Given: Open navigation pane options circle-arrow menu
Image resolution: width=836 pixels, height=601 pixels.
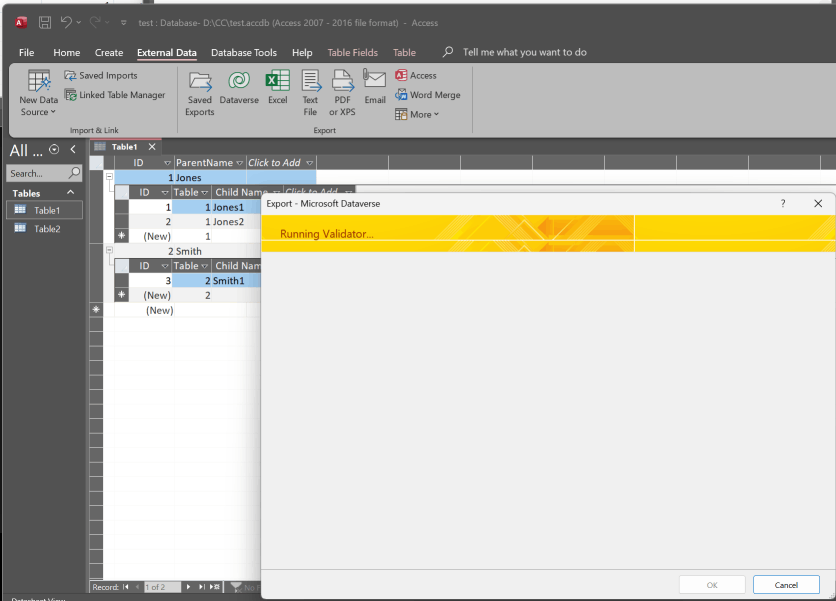Looking at the screenshot, I should (54, 149).
